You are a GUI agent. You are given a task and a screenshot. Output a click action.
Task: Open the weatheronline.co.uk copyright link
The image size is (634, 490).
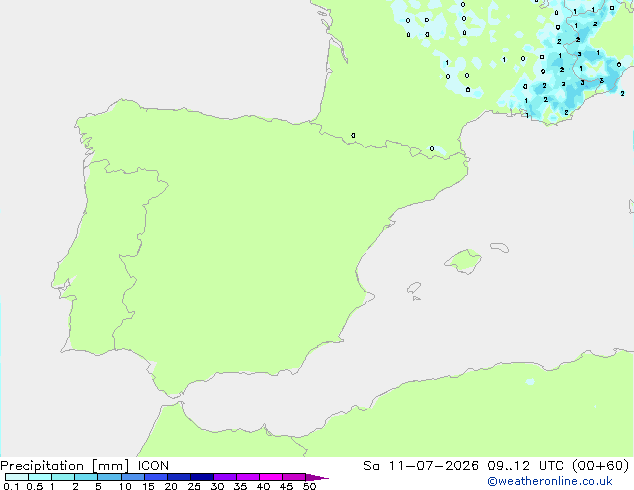point(550,481)
